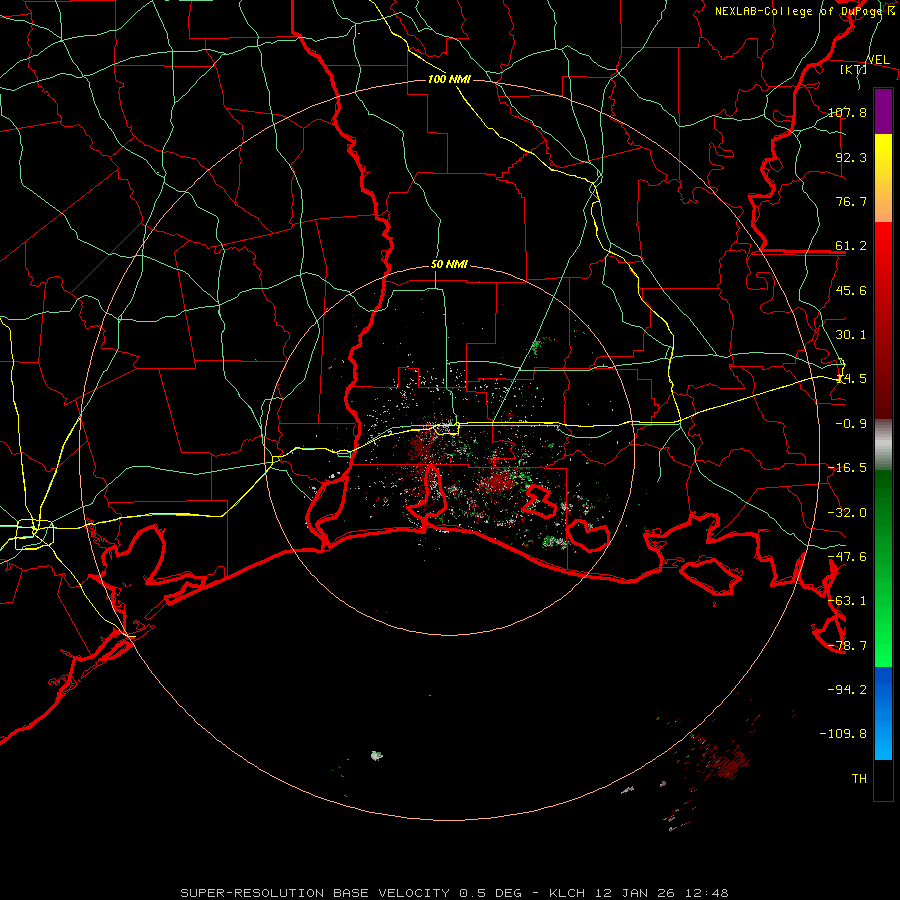Click the 50 NMI range ring label

(x=449, y=265)
